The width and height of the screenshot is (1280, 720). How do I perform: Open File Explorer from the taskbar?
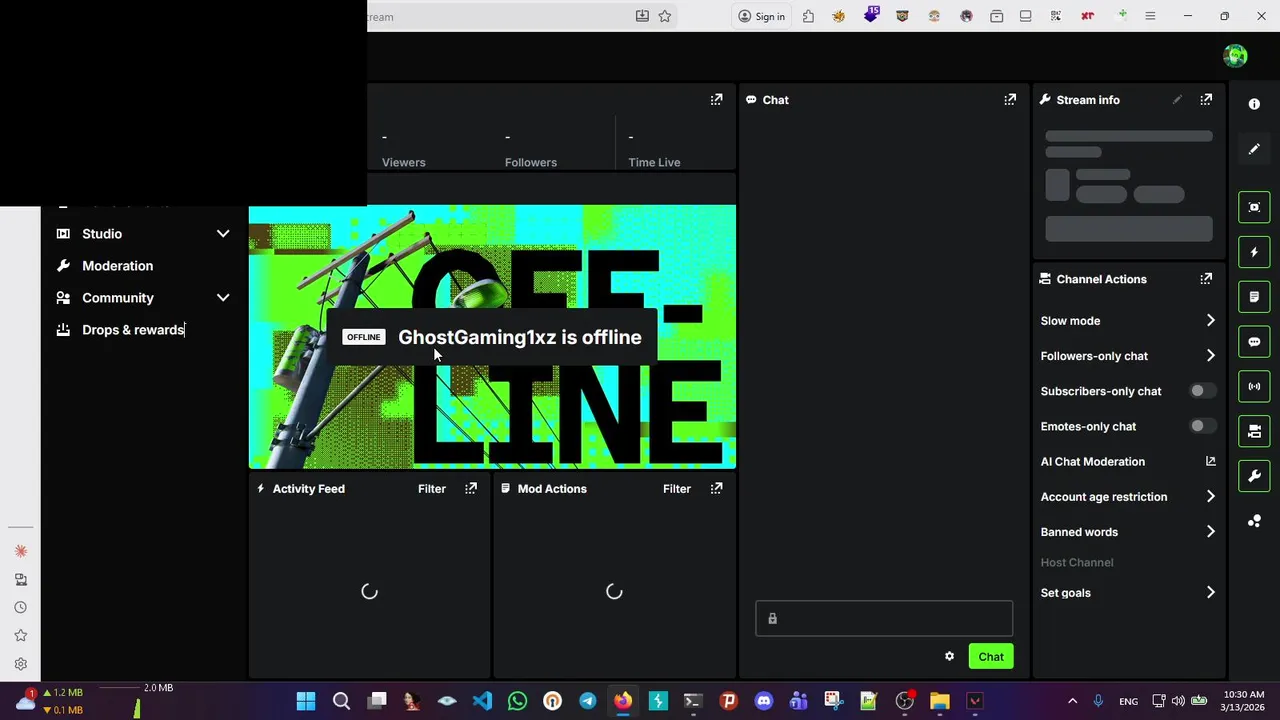(x=939, y=701)
